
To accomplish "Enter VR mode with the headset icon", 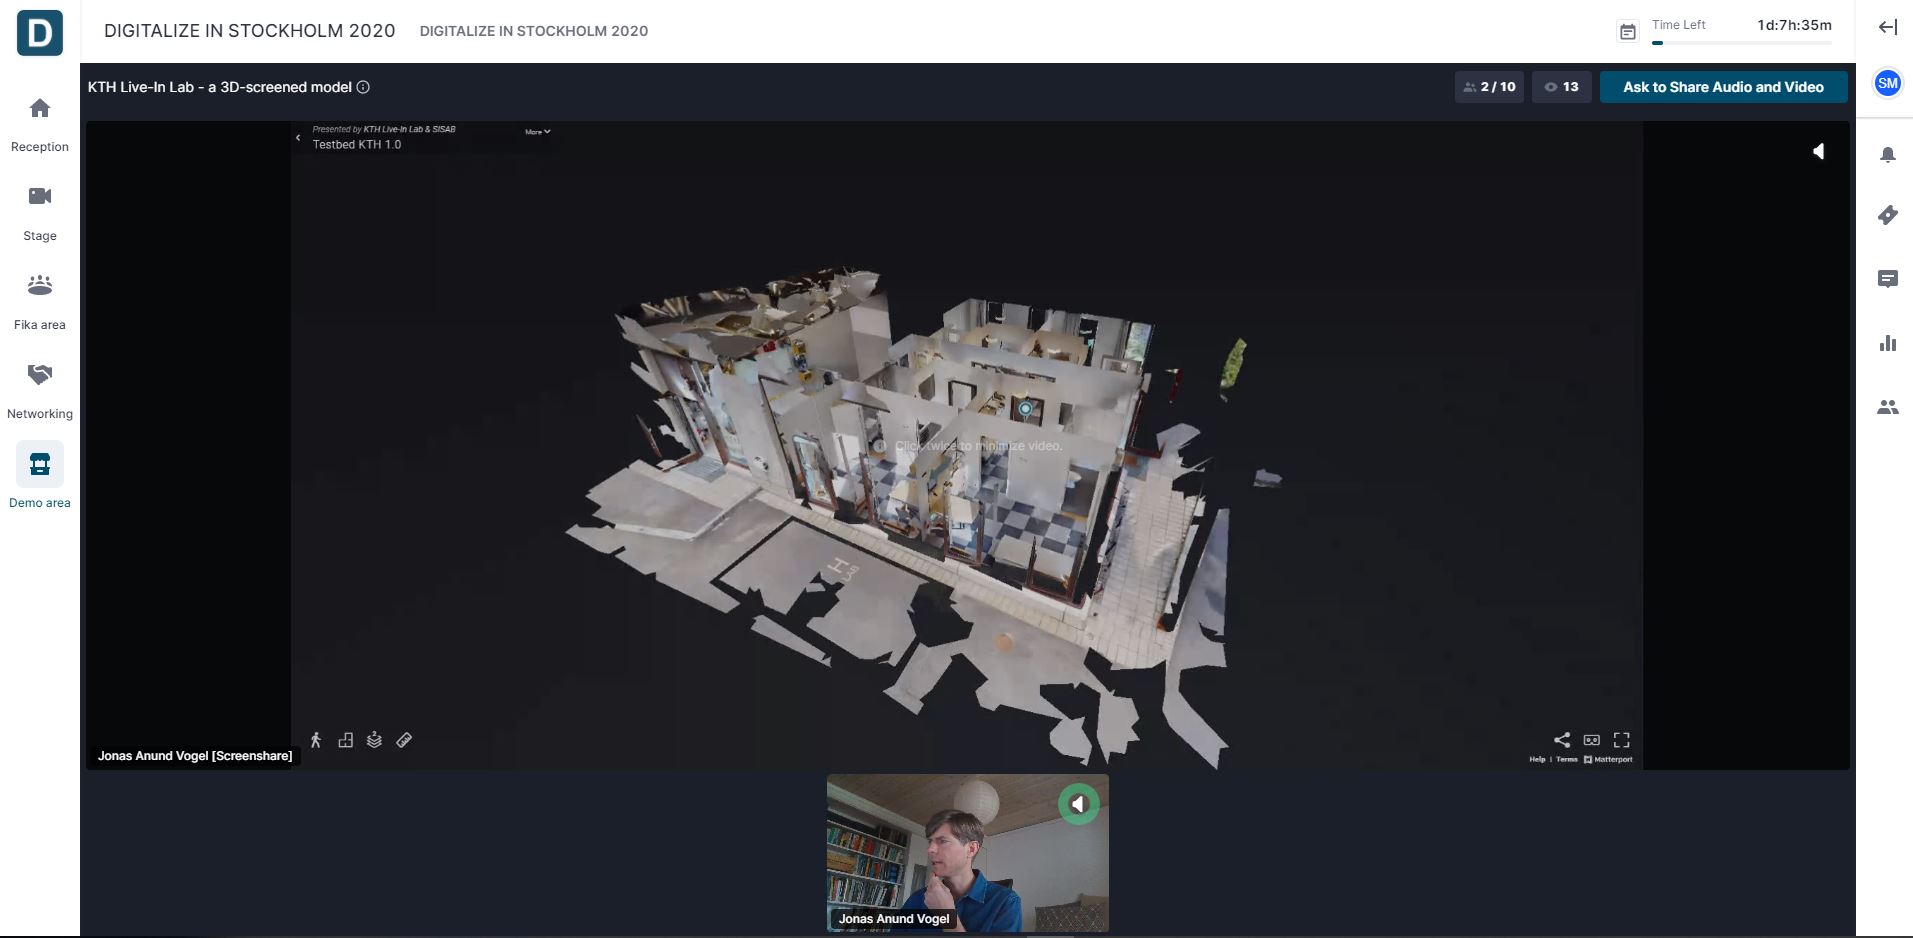I will [1591, 740].
